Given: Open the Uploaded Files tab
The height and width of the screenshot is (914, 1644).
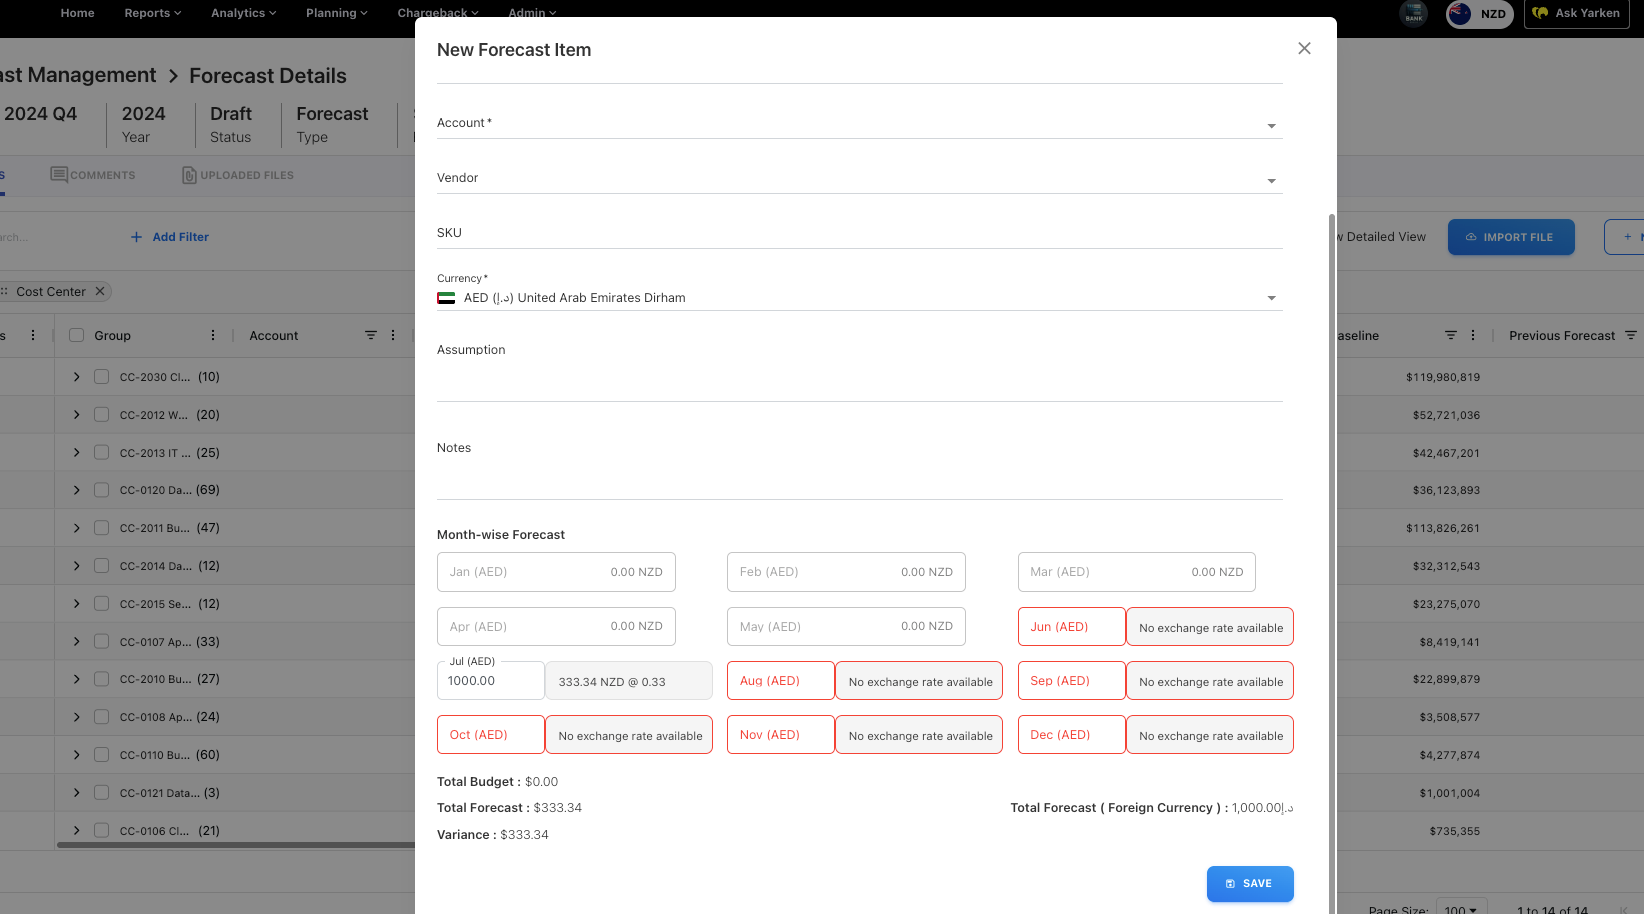Looking at the screenshot, I should [238, 175].
